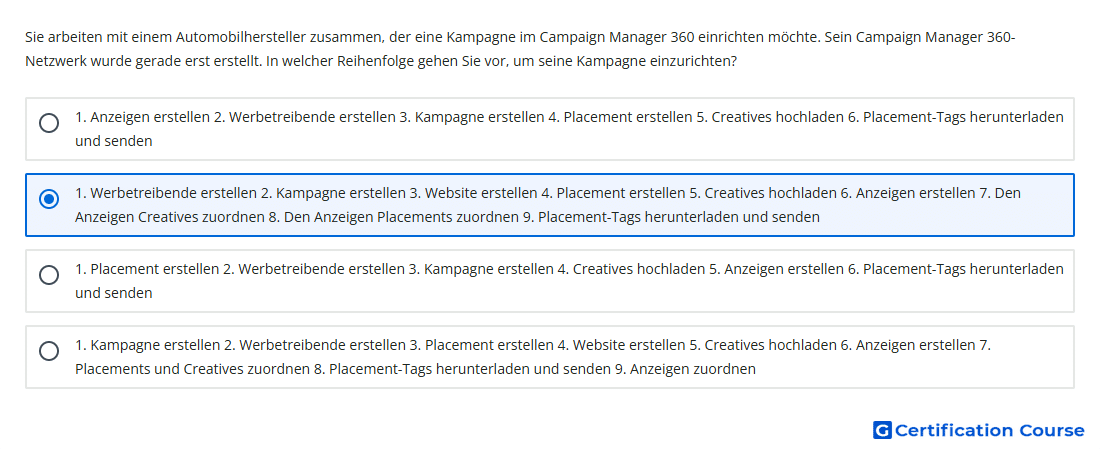
Task: Click 'Campaign Manager 360 einrichten' in the question
Action: (626, 36)
